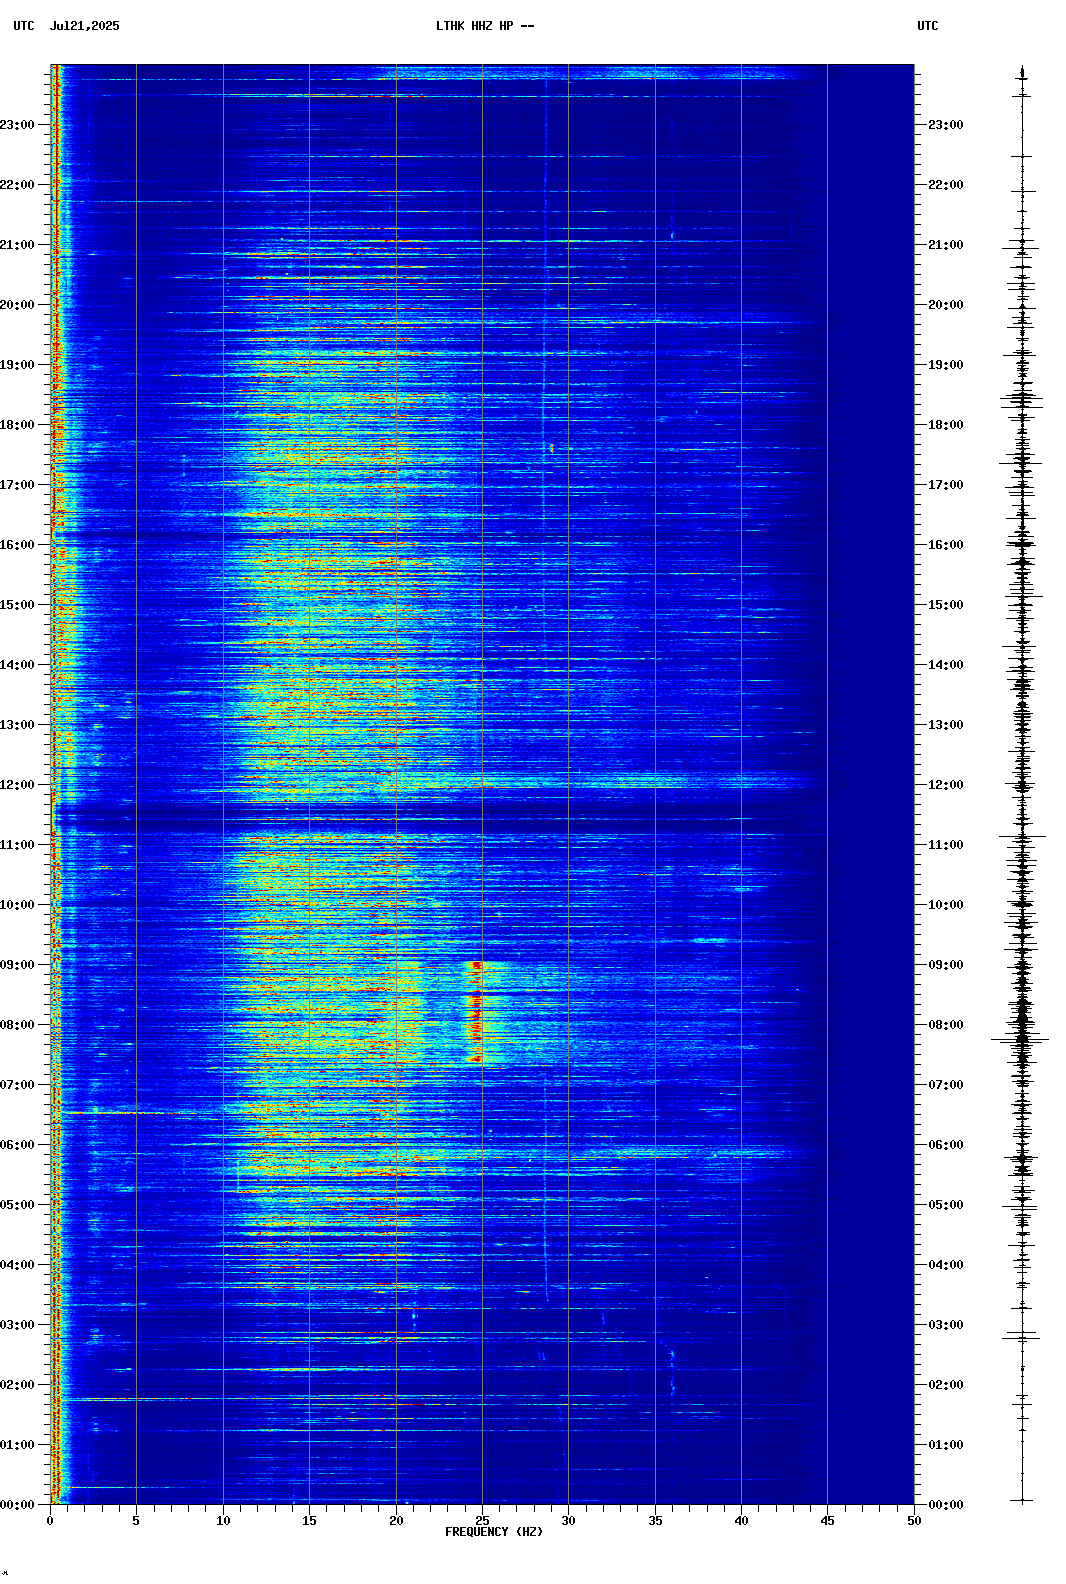This screenshot has height=1584, width=1066.
Task: Click the "23:00" label on the left time axis
Action: tap(17, 125)
